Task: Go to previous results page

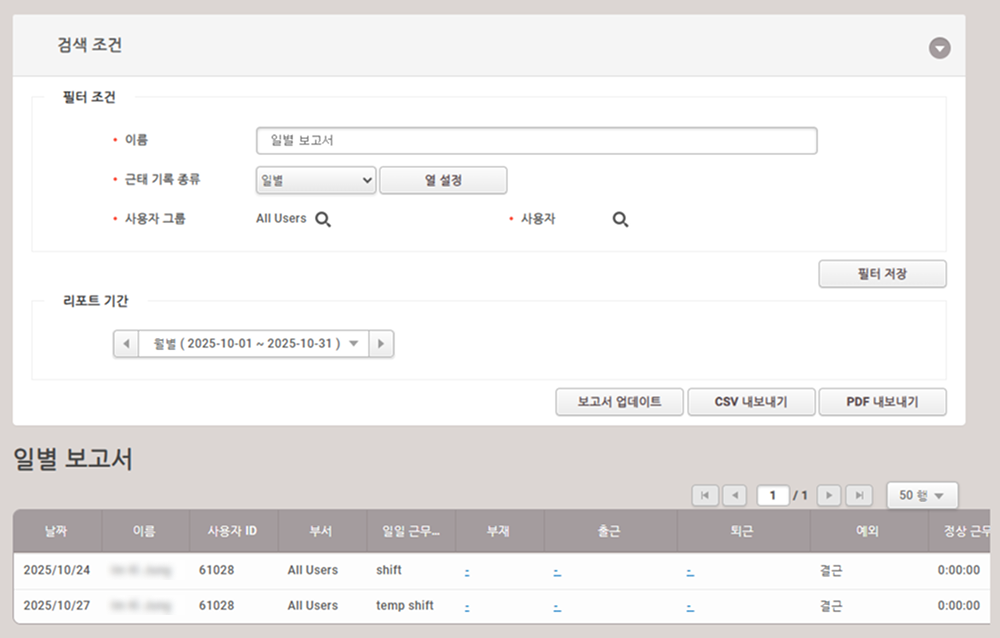Action: pyautogui.click(x=735, y=495)
